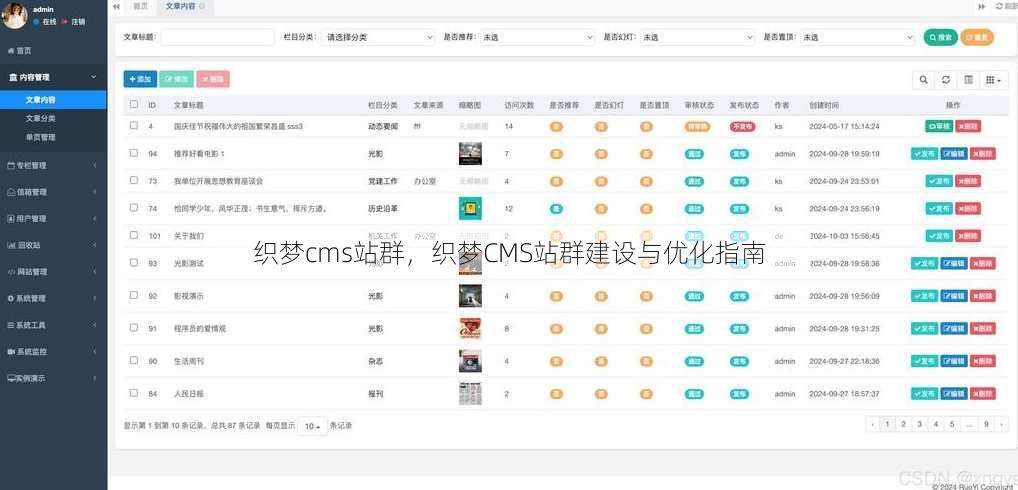Delete the 推荐好看电影 1 article
Image resolution: width=1018 pixels, height=490 pixels.
pos(983,154)
